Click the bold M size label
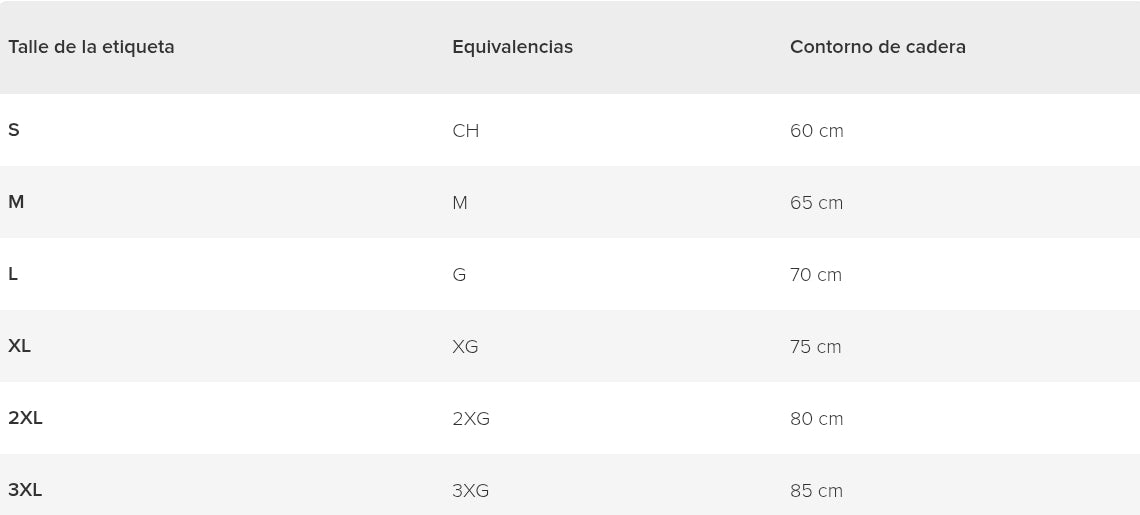This screenshot has height=515, width=1140. pyautogui.click(x=16, y=202)
